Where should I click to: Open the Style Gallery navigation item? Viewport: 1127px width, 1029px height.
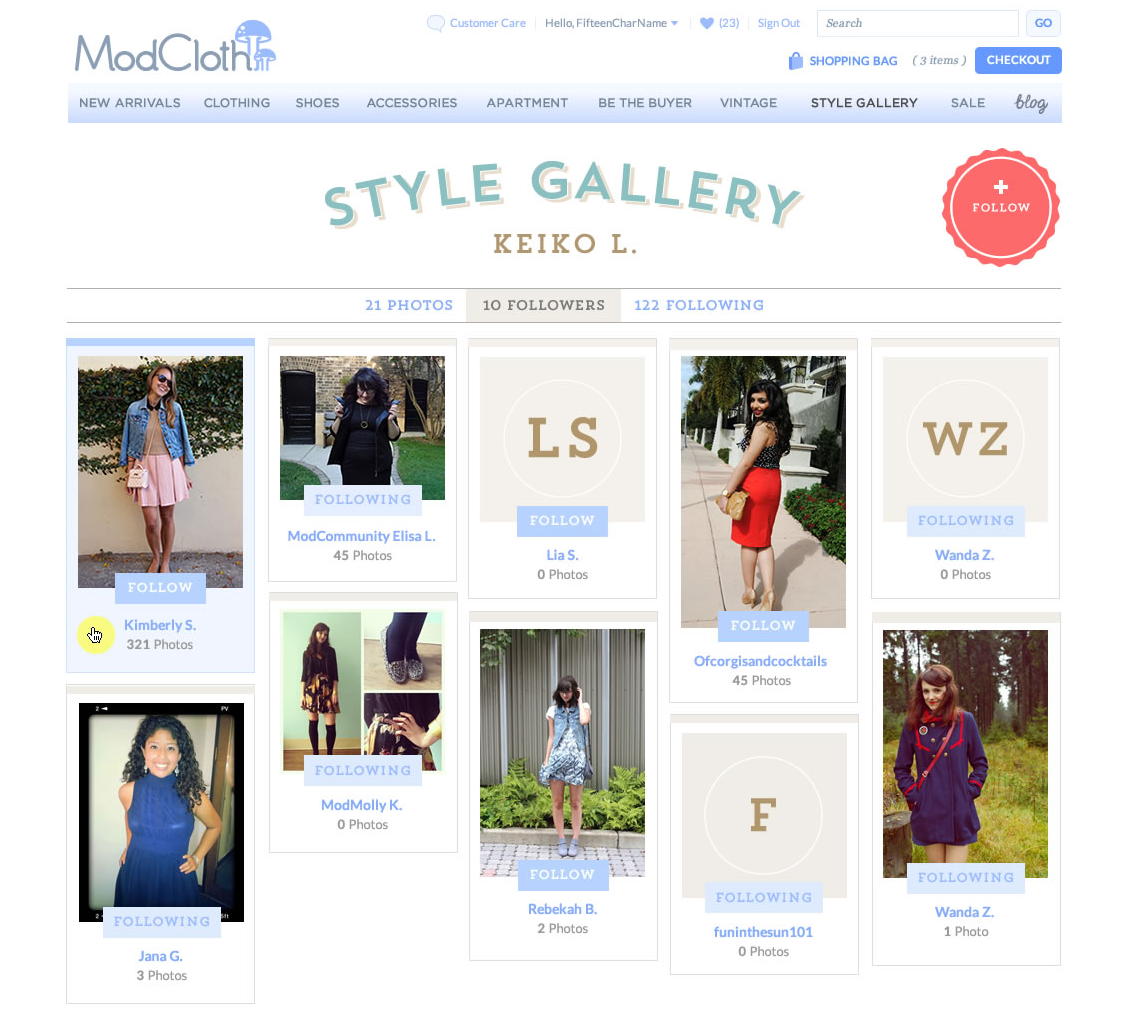coord(864,103)
